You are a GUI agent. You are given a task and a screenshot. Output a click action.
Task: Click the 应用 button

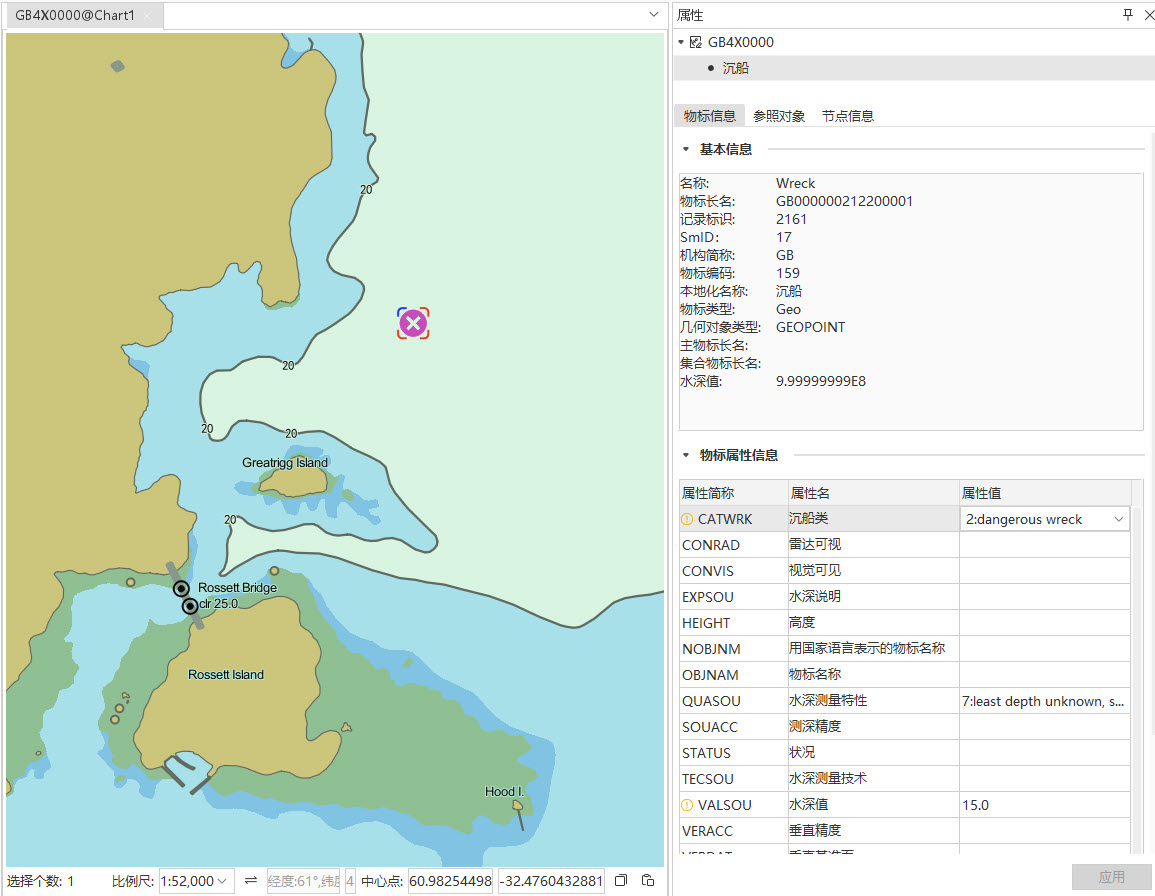click(x=1111, y=877)
